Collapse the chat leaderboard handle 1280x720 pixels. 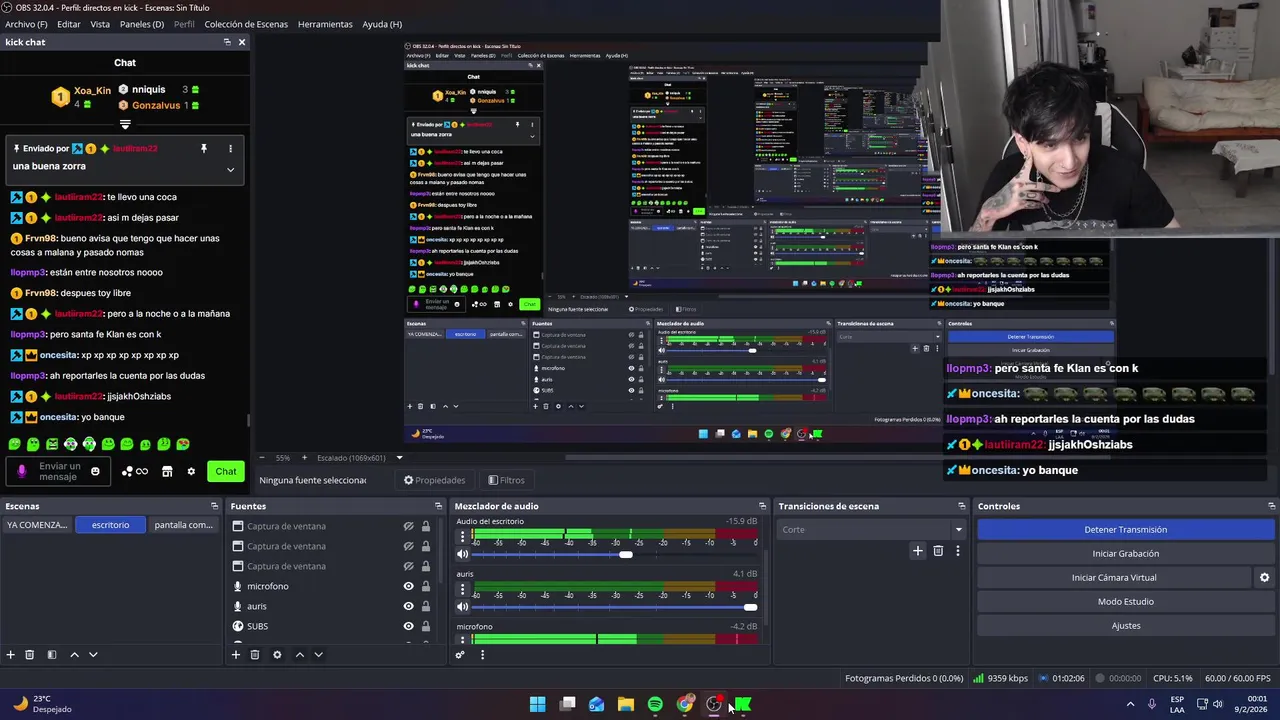tap(125, 125)
